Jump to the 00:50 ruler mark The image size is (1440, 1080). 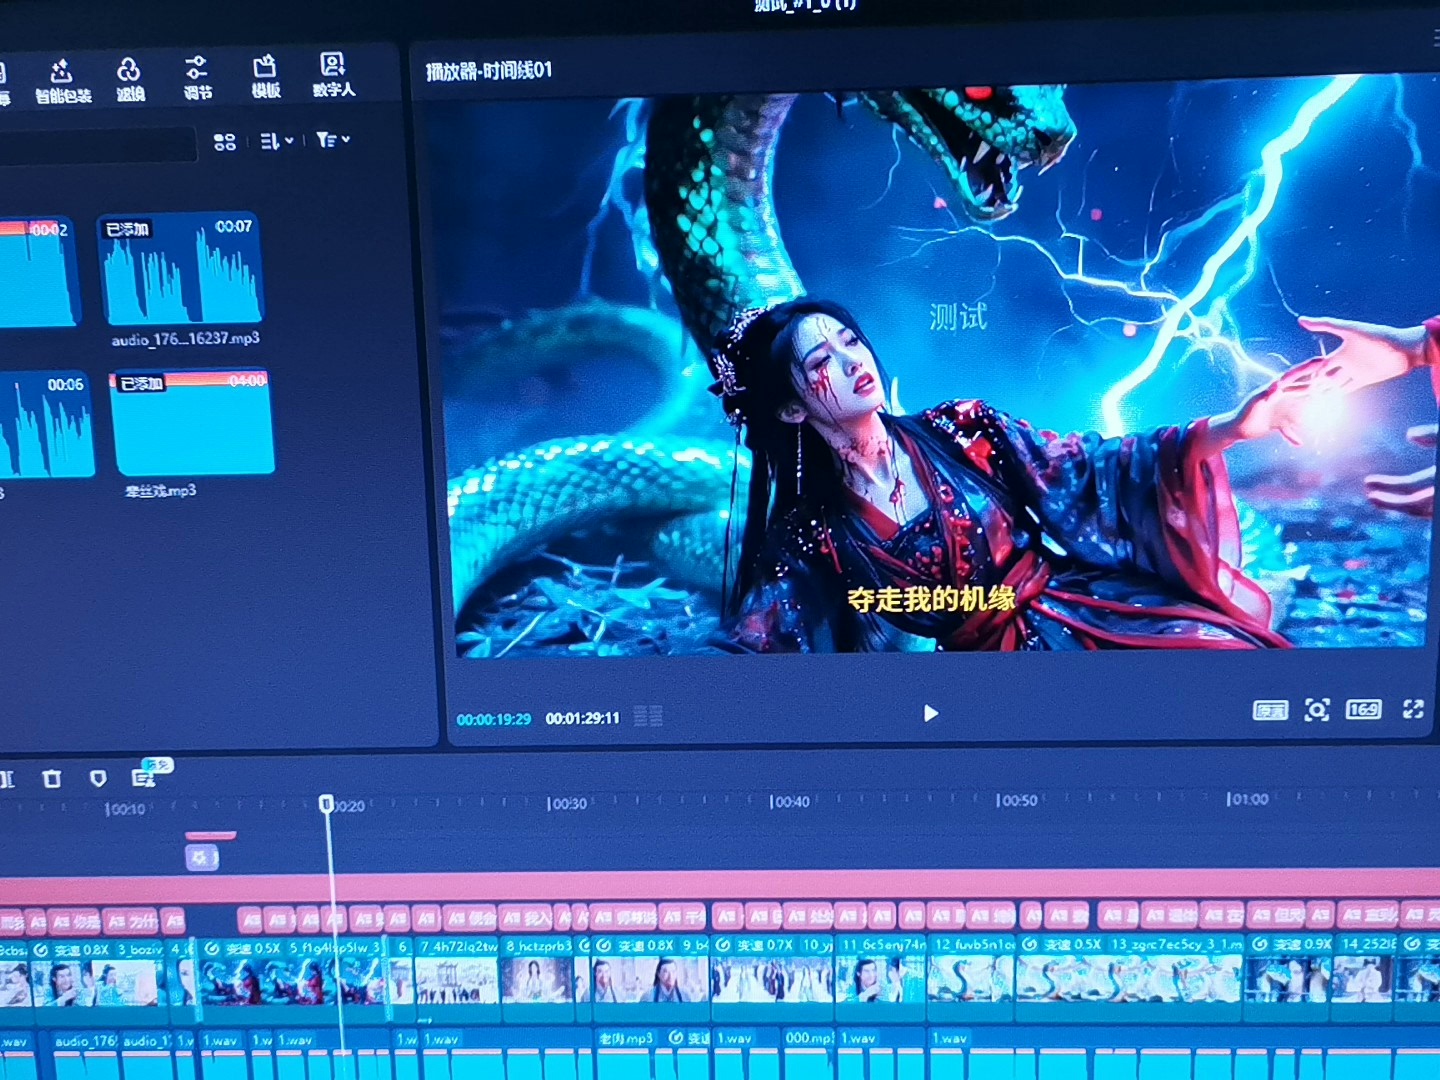tap(1017, 801)
